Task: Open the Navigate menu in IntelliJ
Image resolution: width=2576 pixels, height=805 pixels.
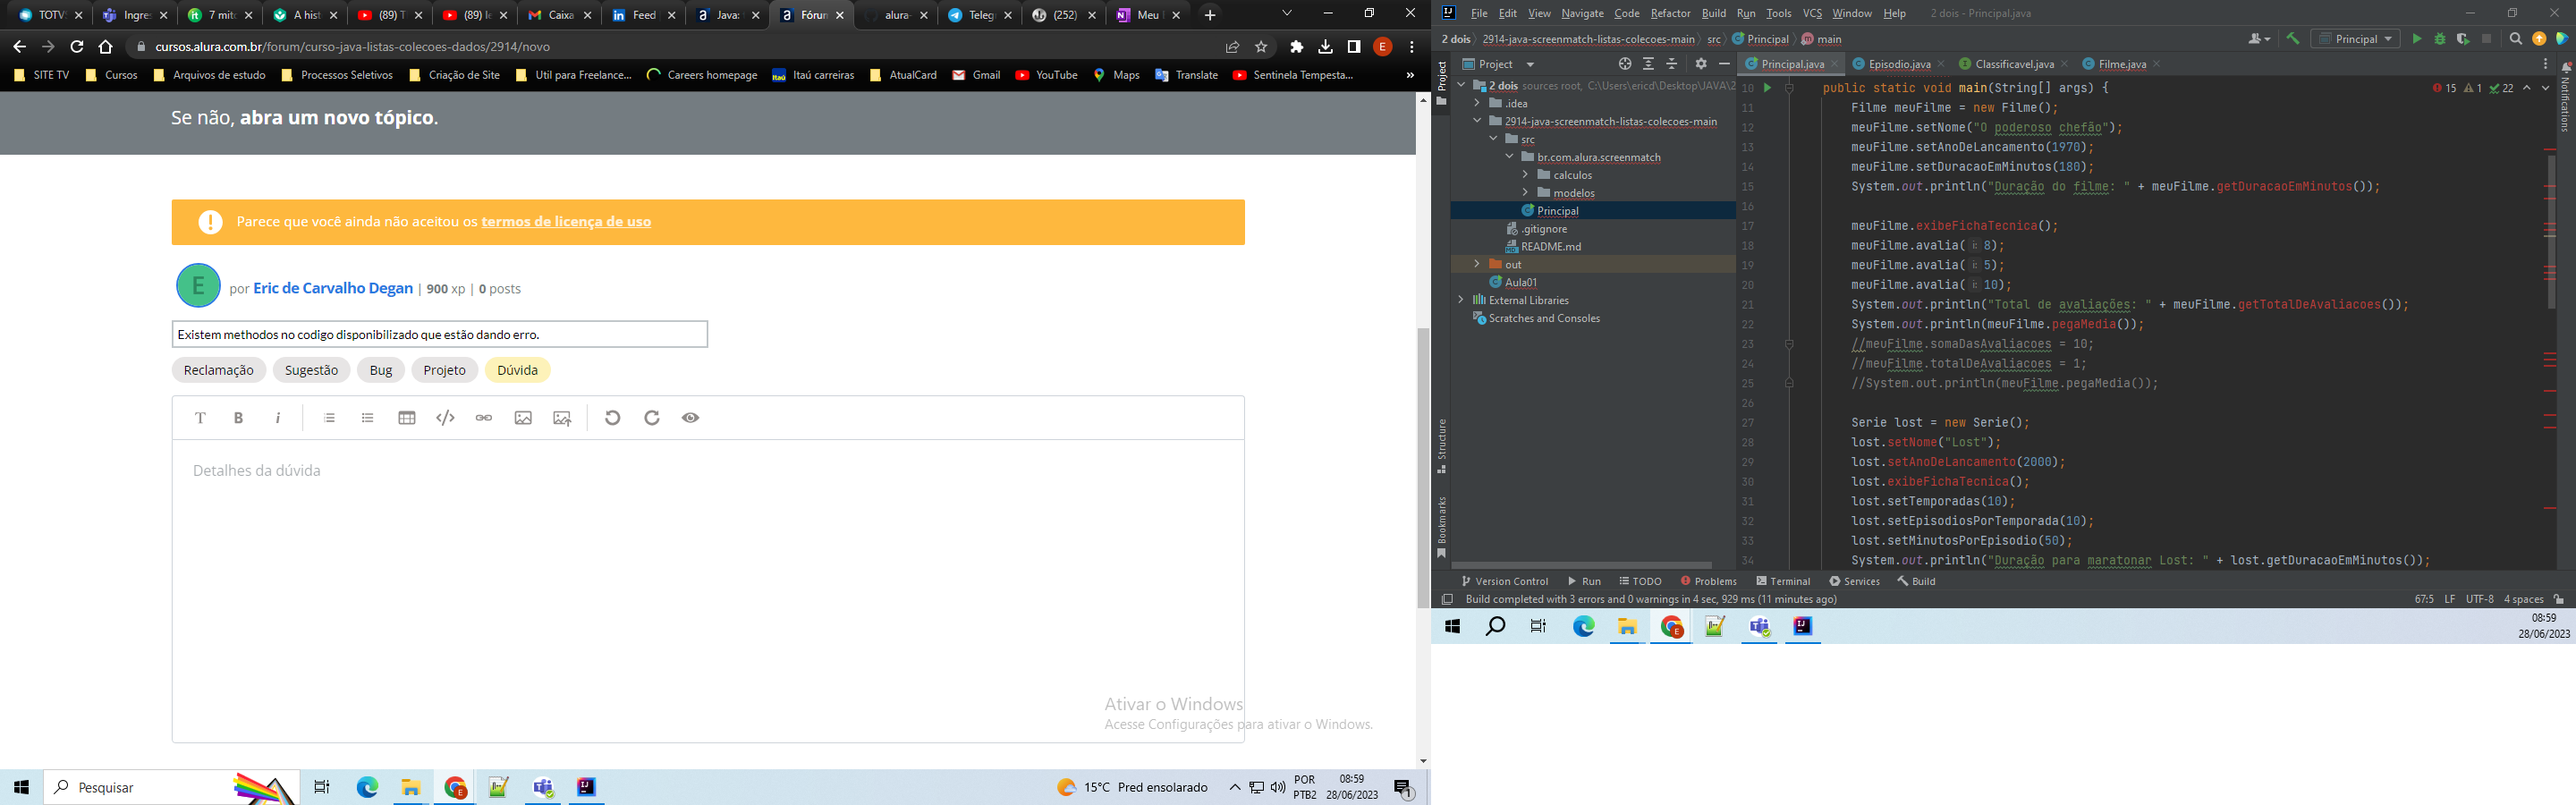Action: (x=1582, y=14)
